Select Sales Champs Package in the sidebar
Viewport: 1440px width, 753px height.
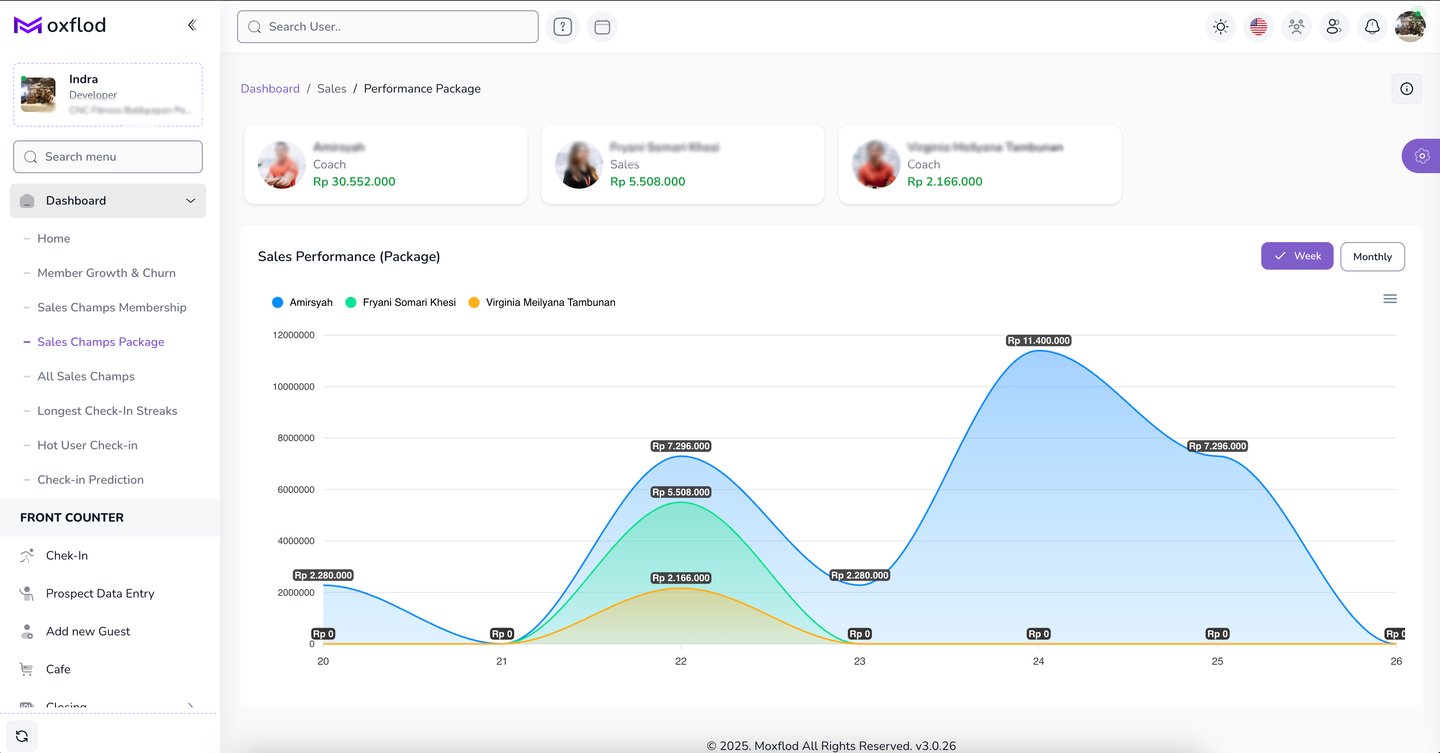(x=101, y=342)
